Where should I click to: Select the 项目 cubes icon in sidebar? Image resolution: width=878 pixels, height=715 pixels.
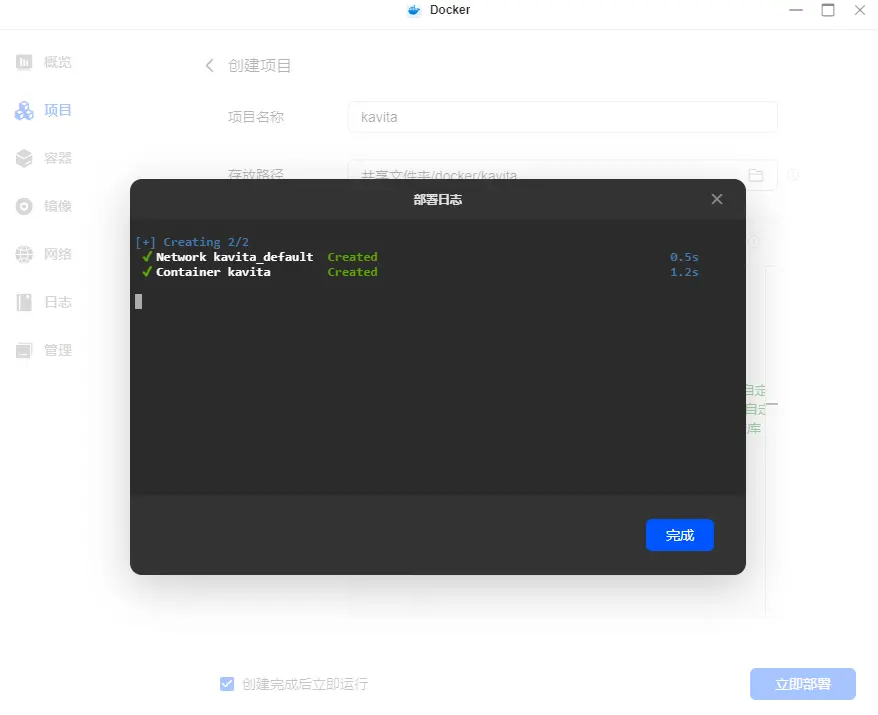tap(24, 110)
